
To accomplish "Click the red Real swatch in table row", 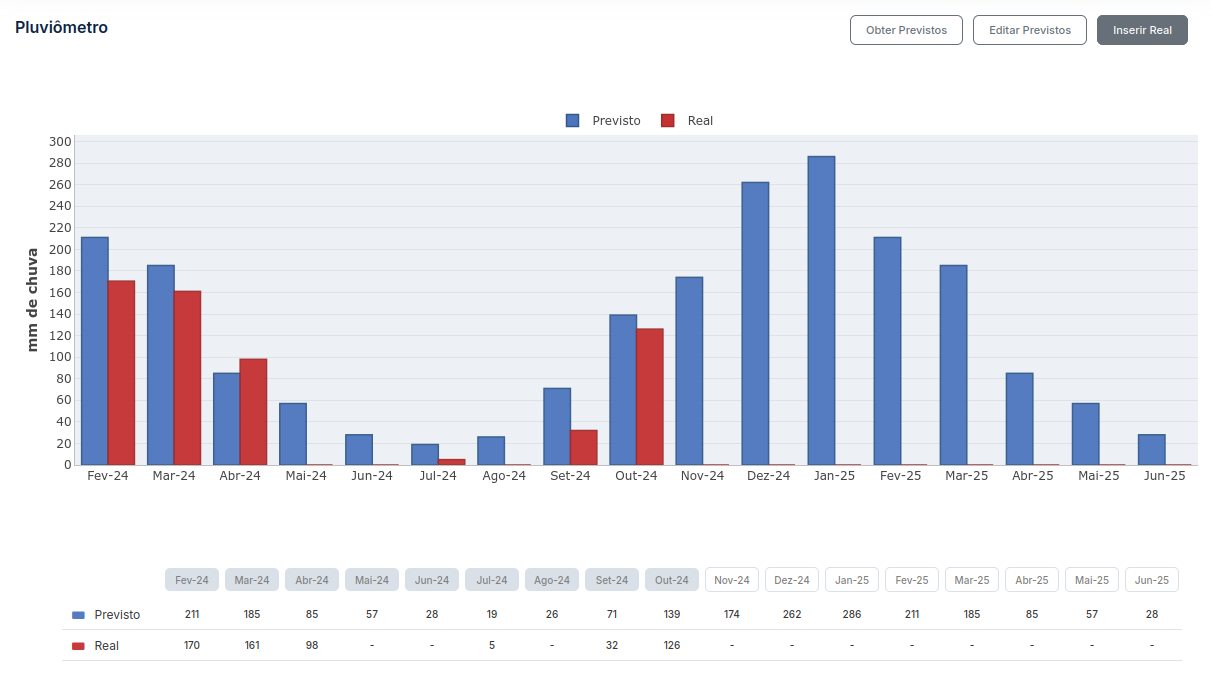I will [x=78, y=646].
